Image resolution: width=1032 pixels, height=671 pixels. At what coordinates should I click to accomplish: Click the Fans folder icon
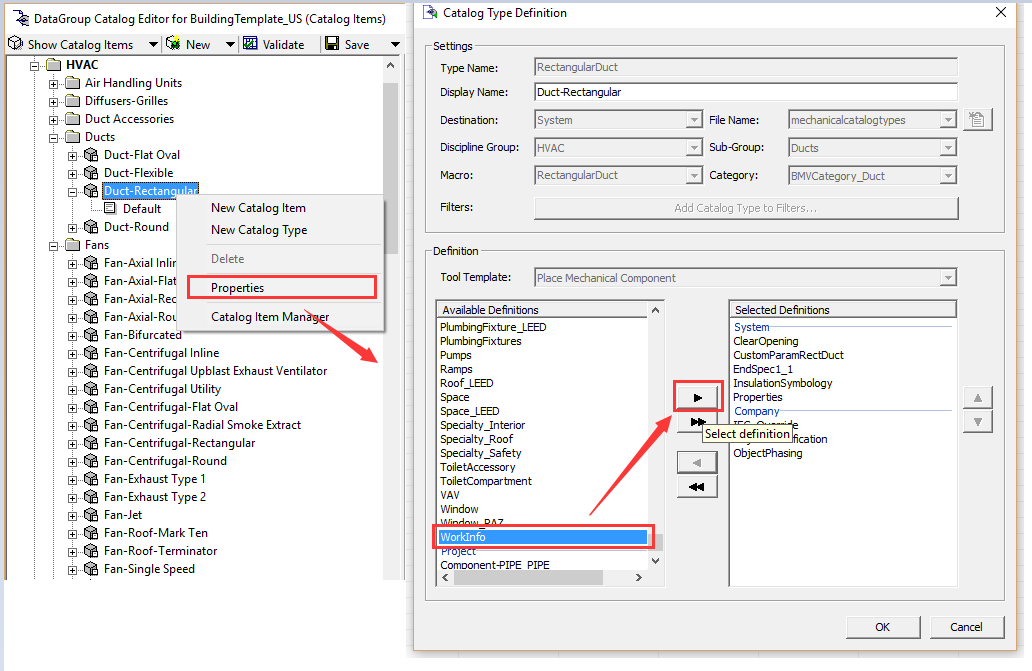tap(72, 245)
